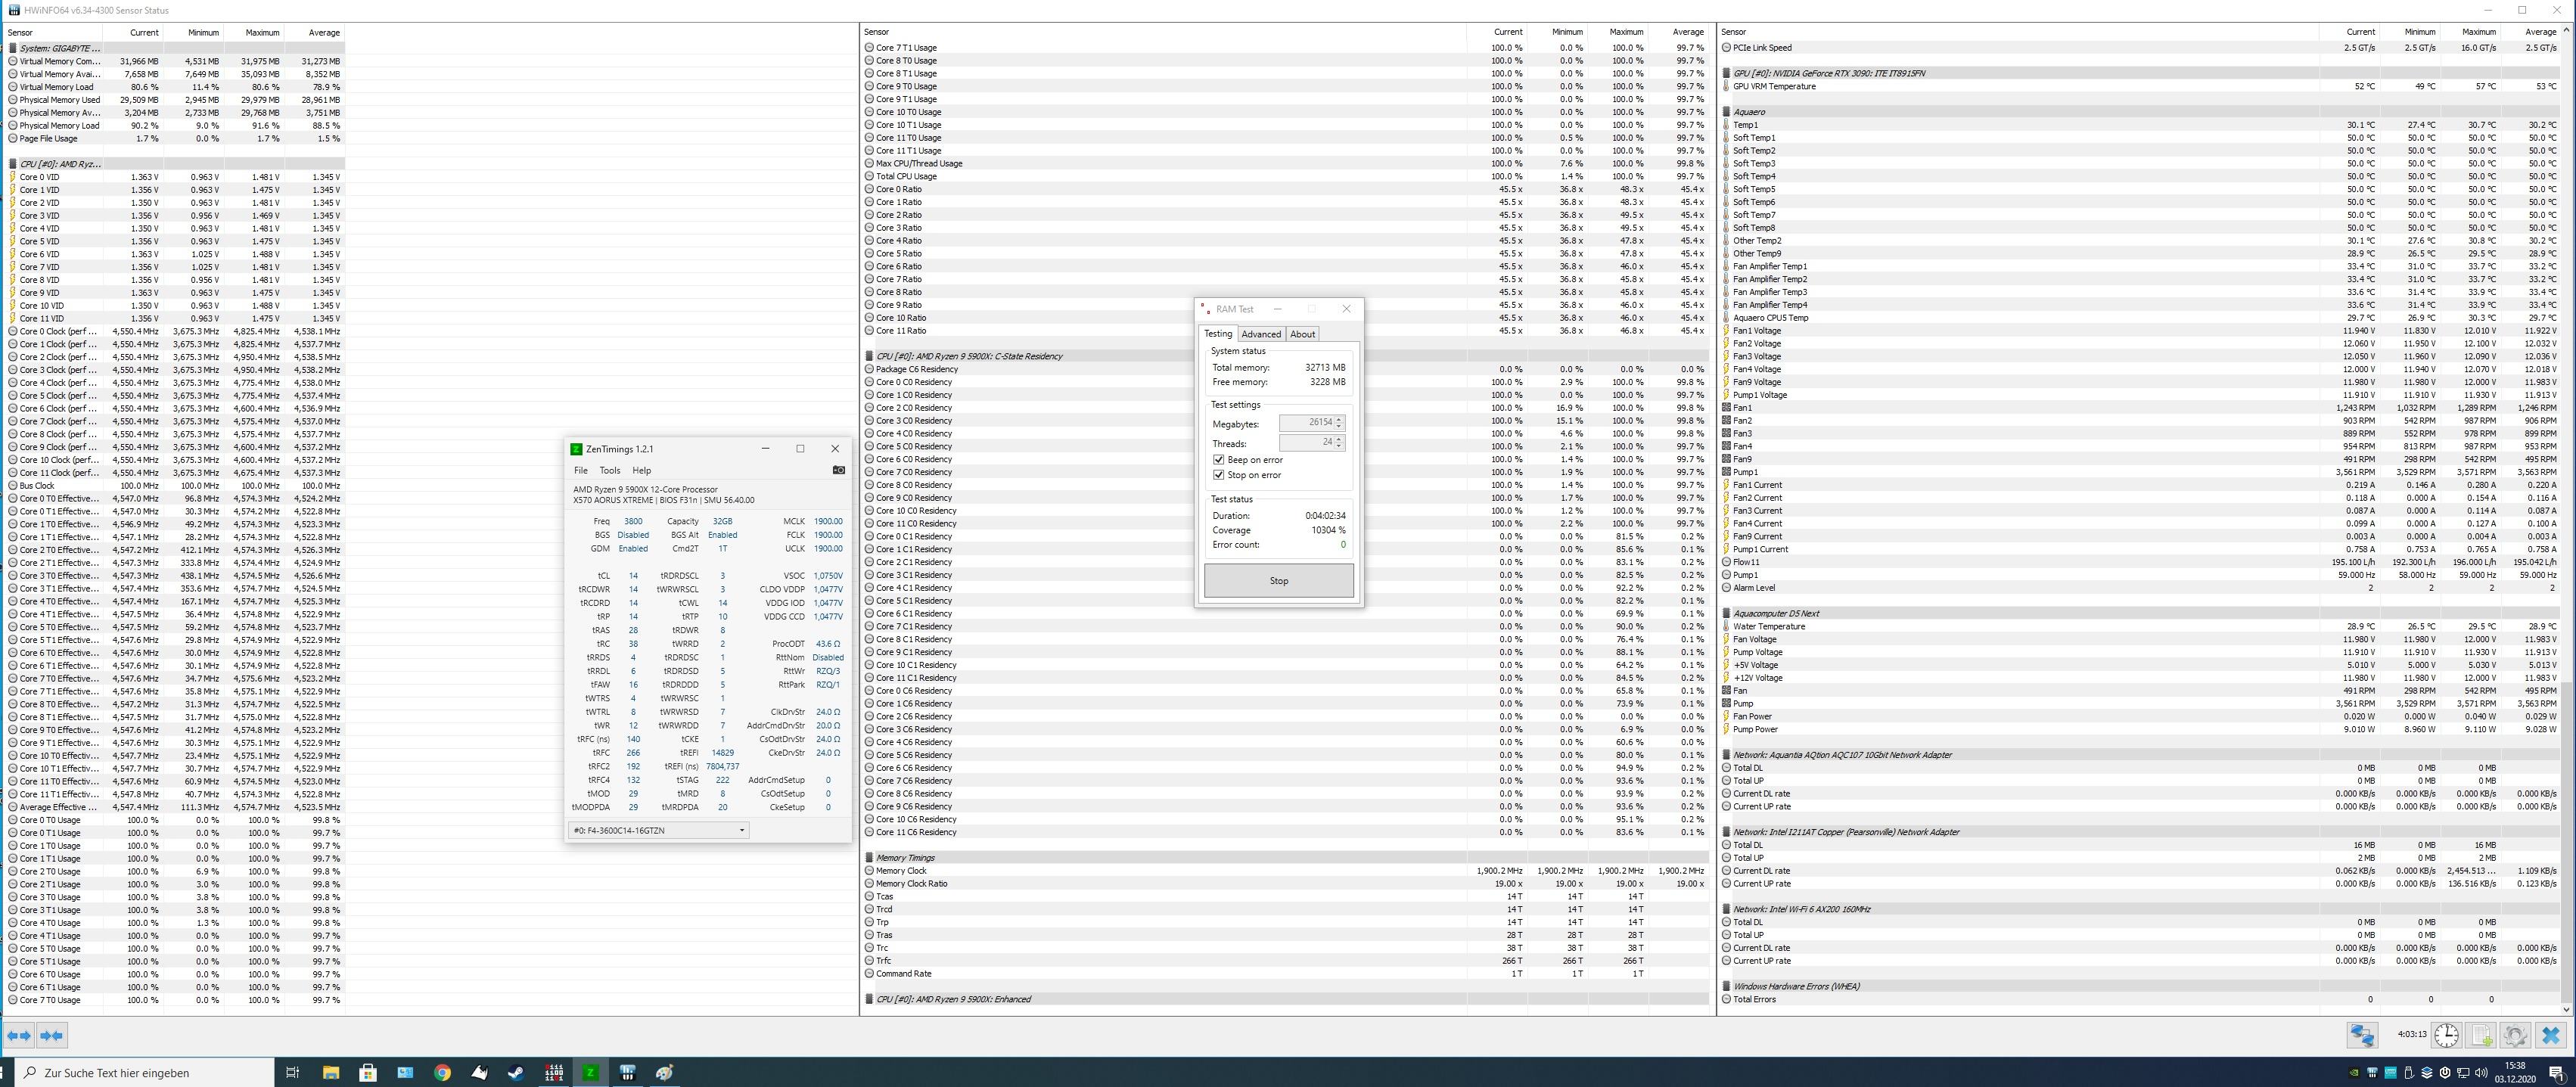The width and height of the screenshot is (2576, 1087).
Task: Open ZenTimings File menu
Action: click(x=580, y=470)
